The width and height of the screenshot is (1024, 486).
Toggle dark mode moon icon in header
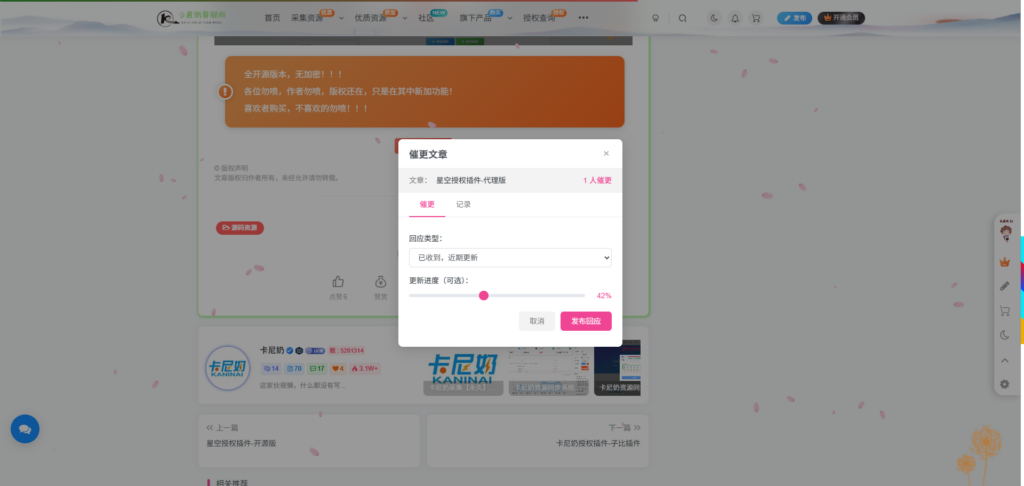tap(714, 18)
